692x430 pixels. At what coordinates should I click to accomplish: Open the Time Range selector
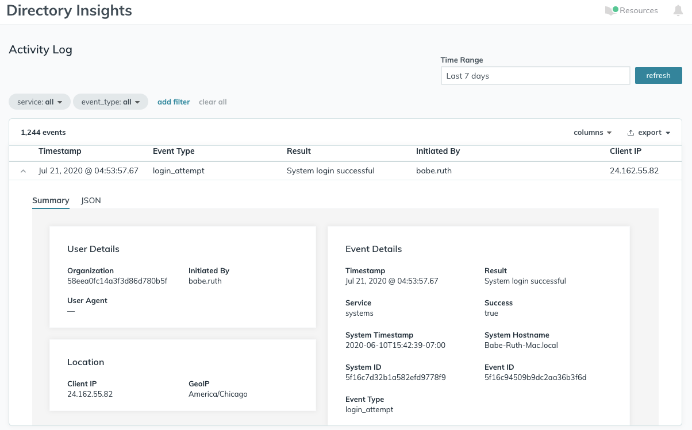pos(534,76)
